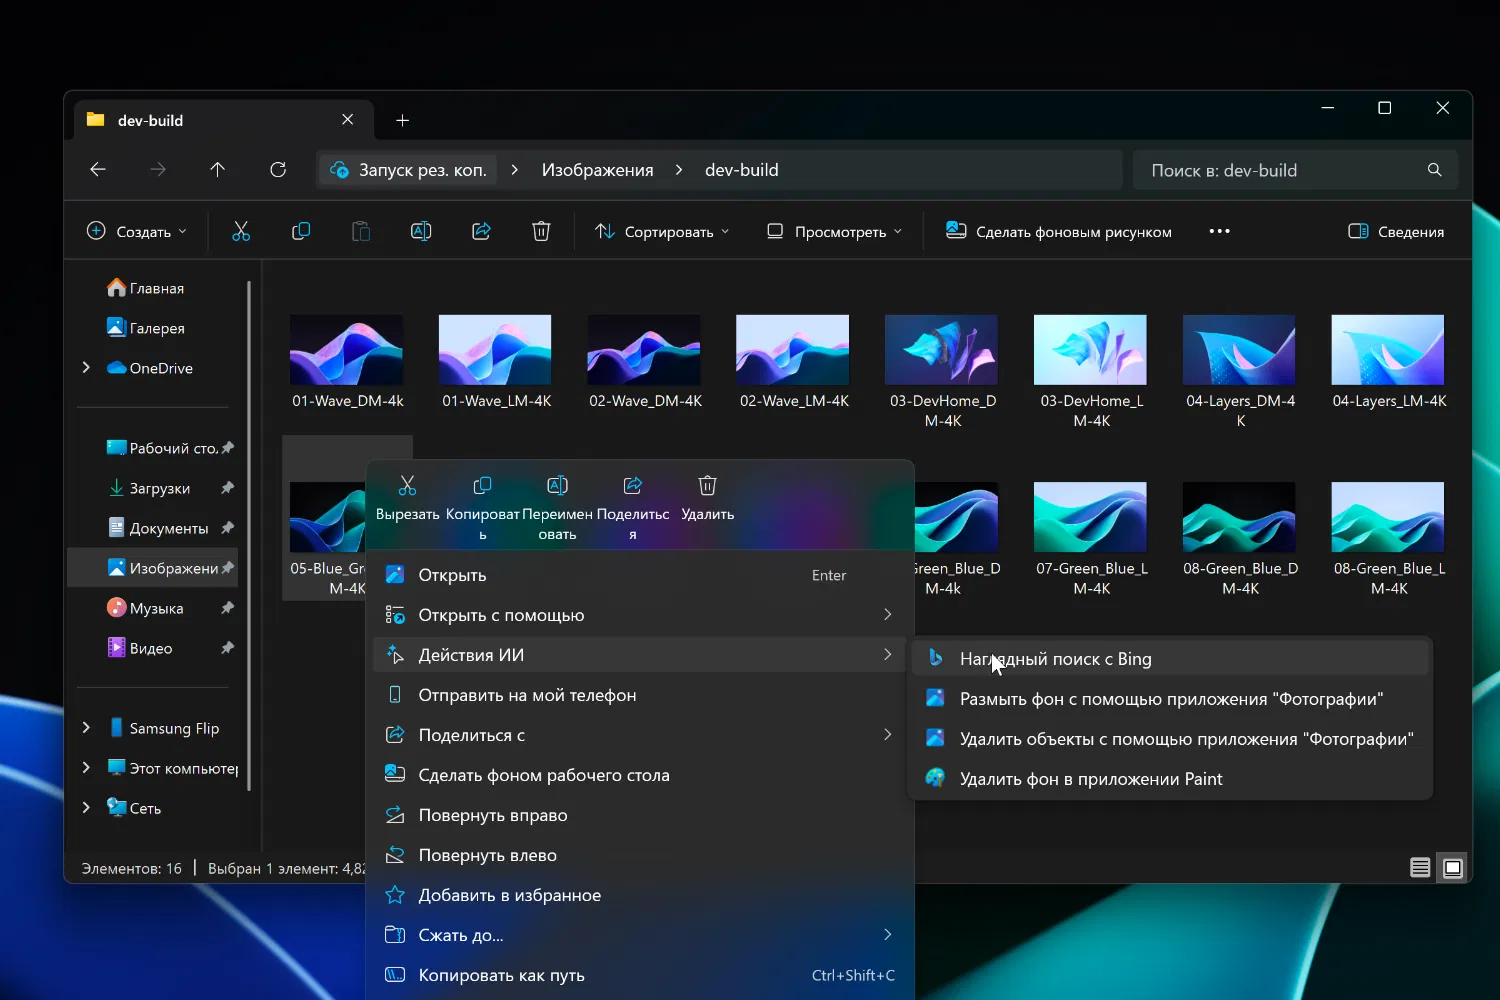Viewport: 1500px width, 1000px height.
Task: Open the Create new item button
Action: (137, 231)
